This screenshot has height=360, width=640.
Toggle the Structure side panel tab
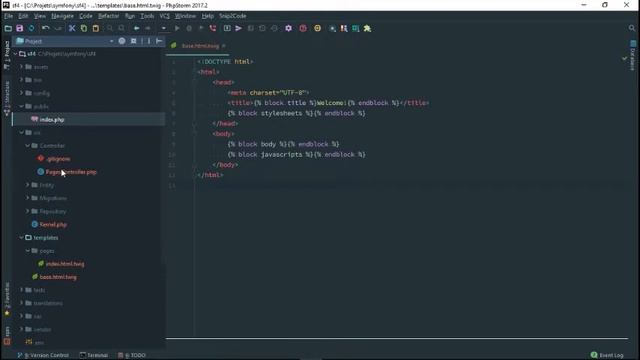pyautogui.click(x=7, y=98)
